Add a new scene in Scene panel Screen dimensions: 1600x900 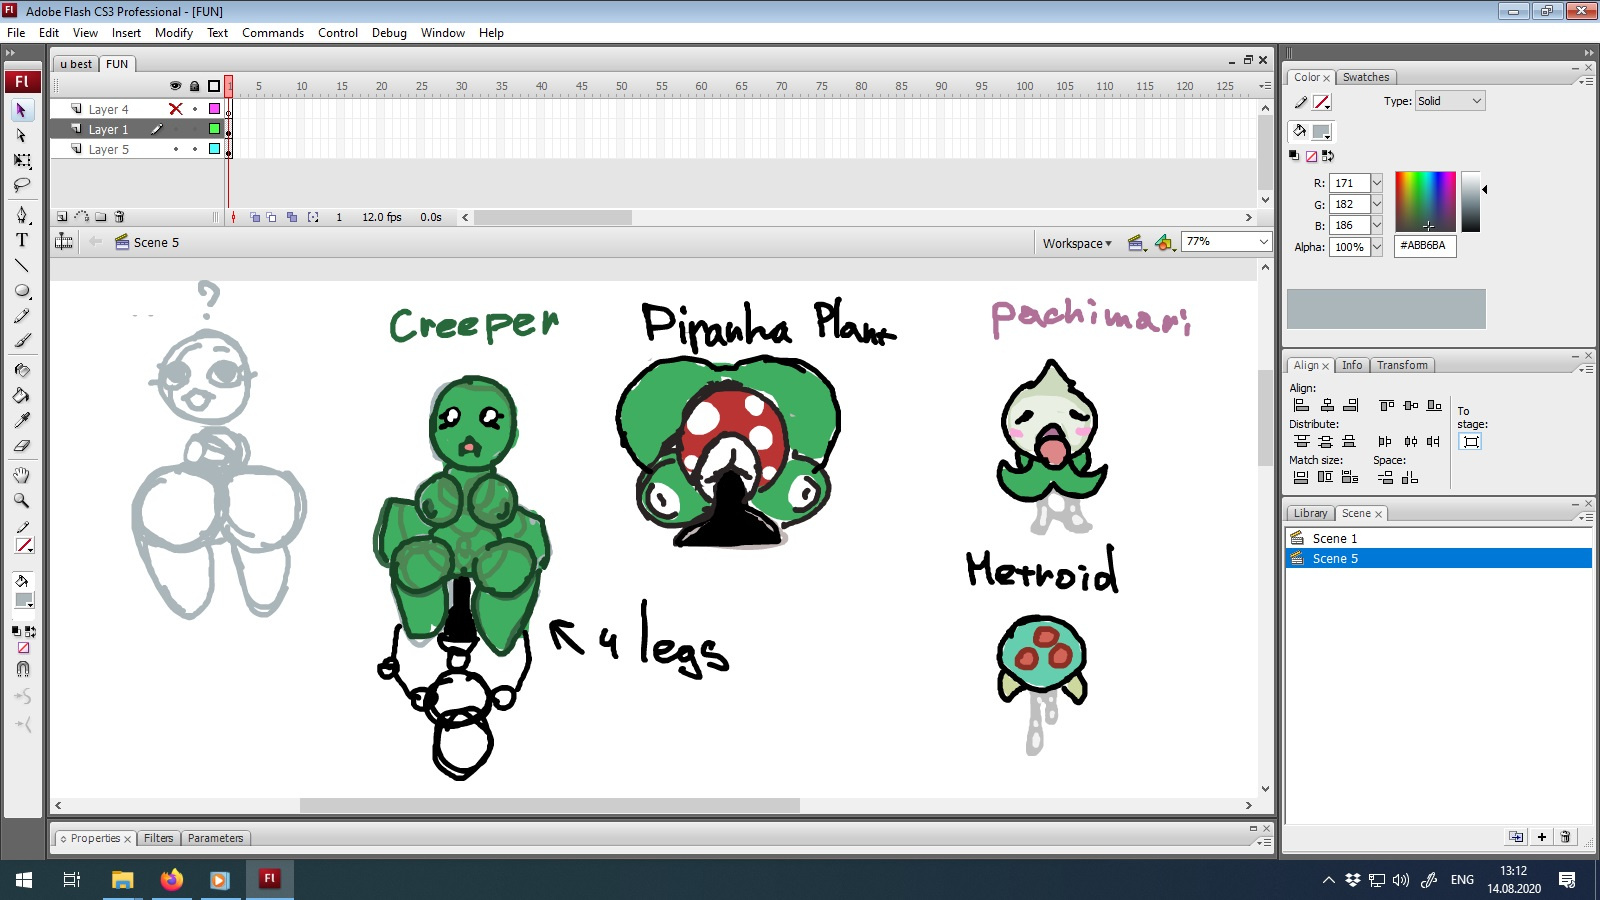[x=1542, y=837]
